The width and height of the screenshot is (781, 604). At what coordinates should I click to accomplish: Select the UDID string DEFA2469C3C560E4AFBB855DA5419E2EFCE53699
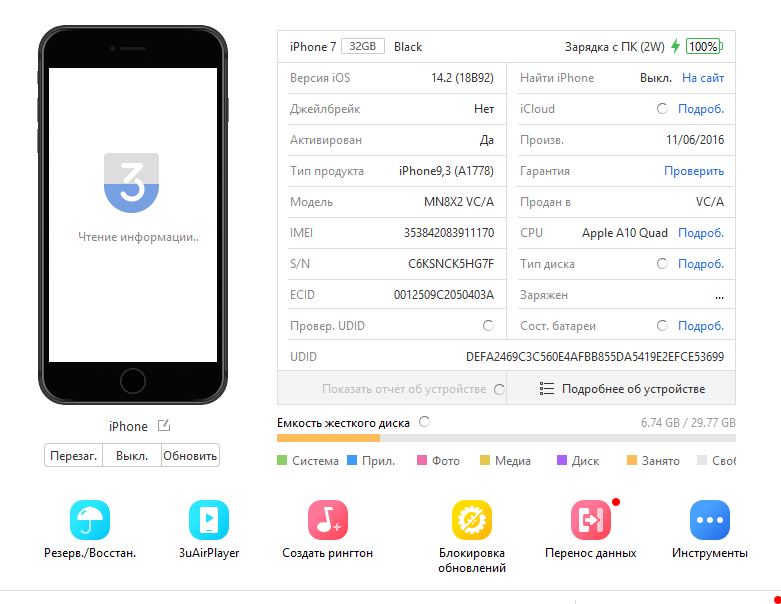pyautogui.click(x=595, y=357)
